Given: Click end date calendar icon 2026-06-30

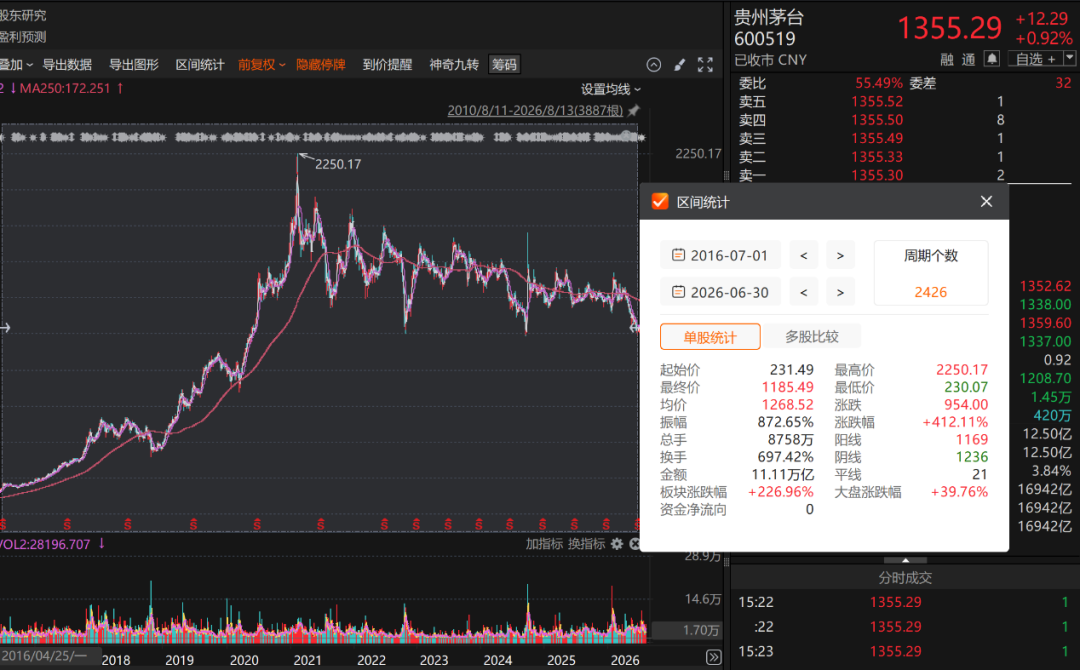Looking at the screenshot, I should click(678, 292).
